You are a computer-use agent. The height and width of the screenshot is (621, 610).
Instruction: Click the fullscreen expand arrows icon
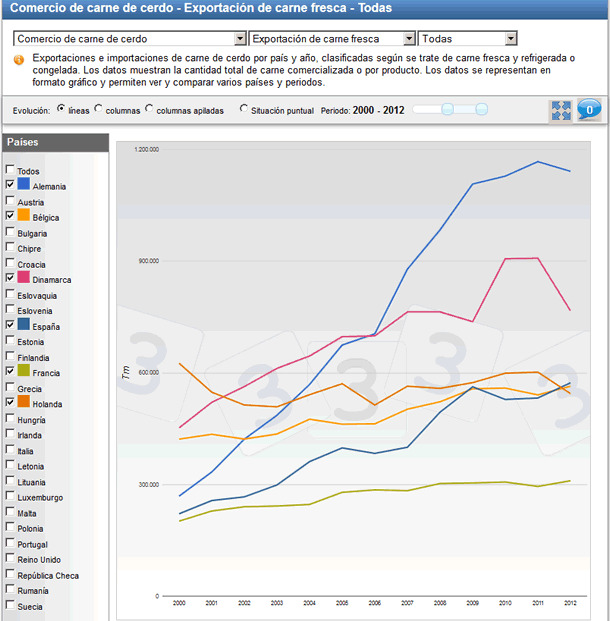pyautogui.click(x=561, y=110)
